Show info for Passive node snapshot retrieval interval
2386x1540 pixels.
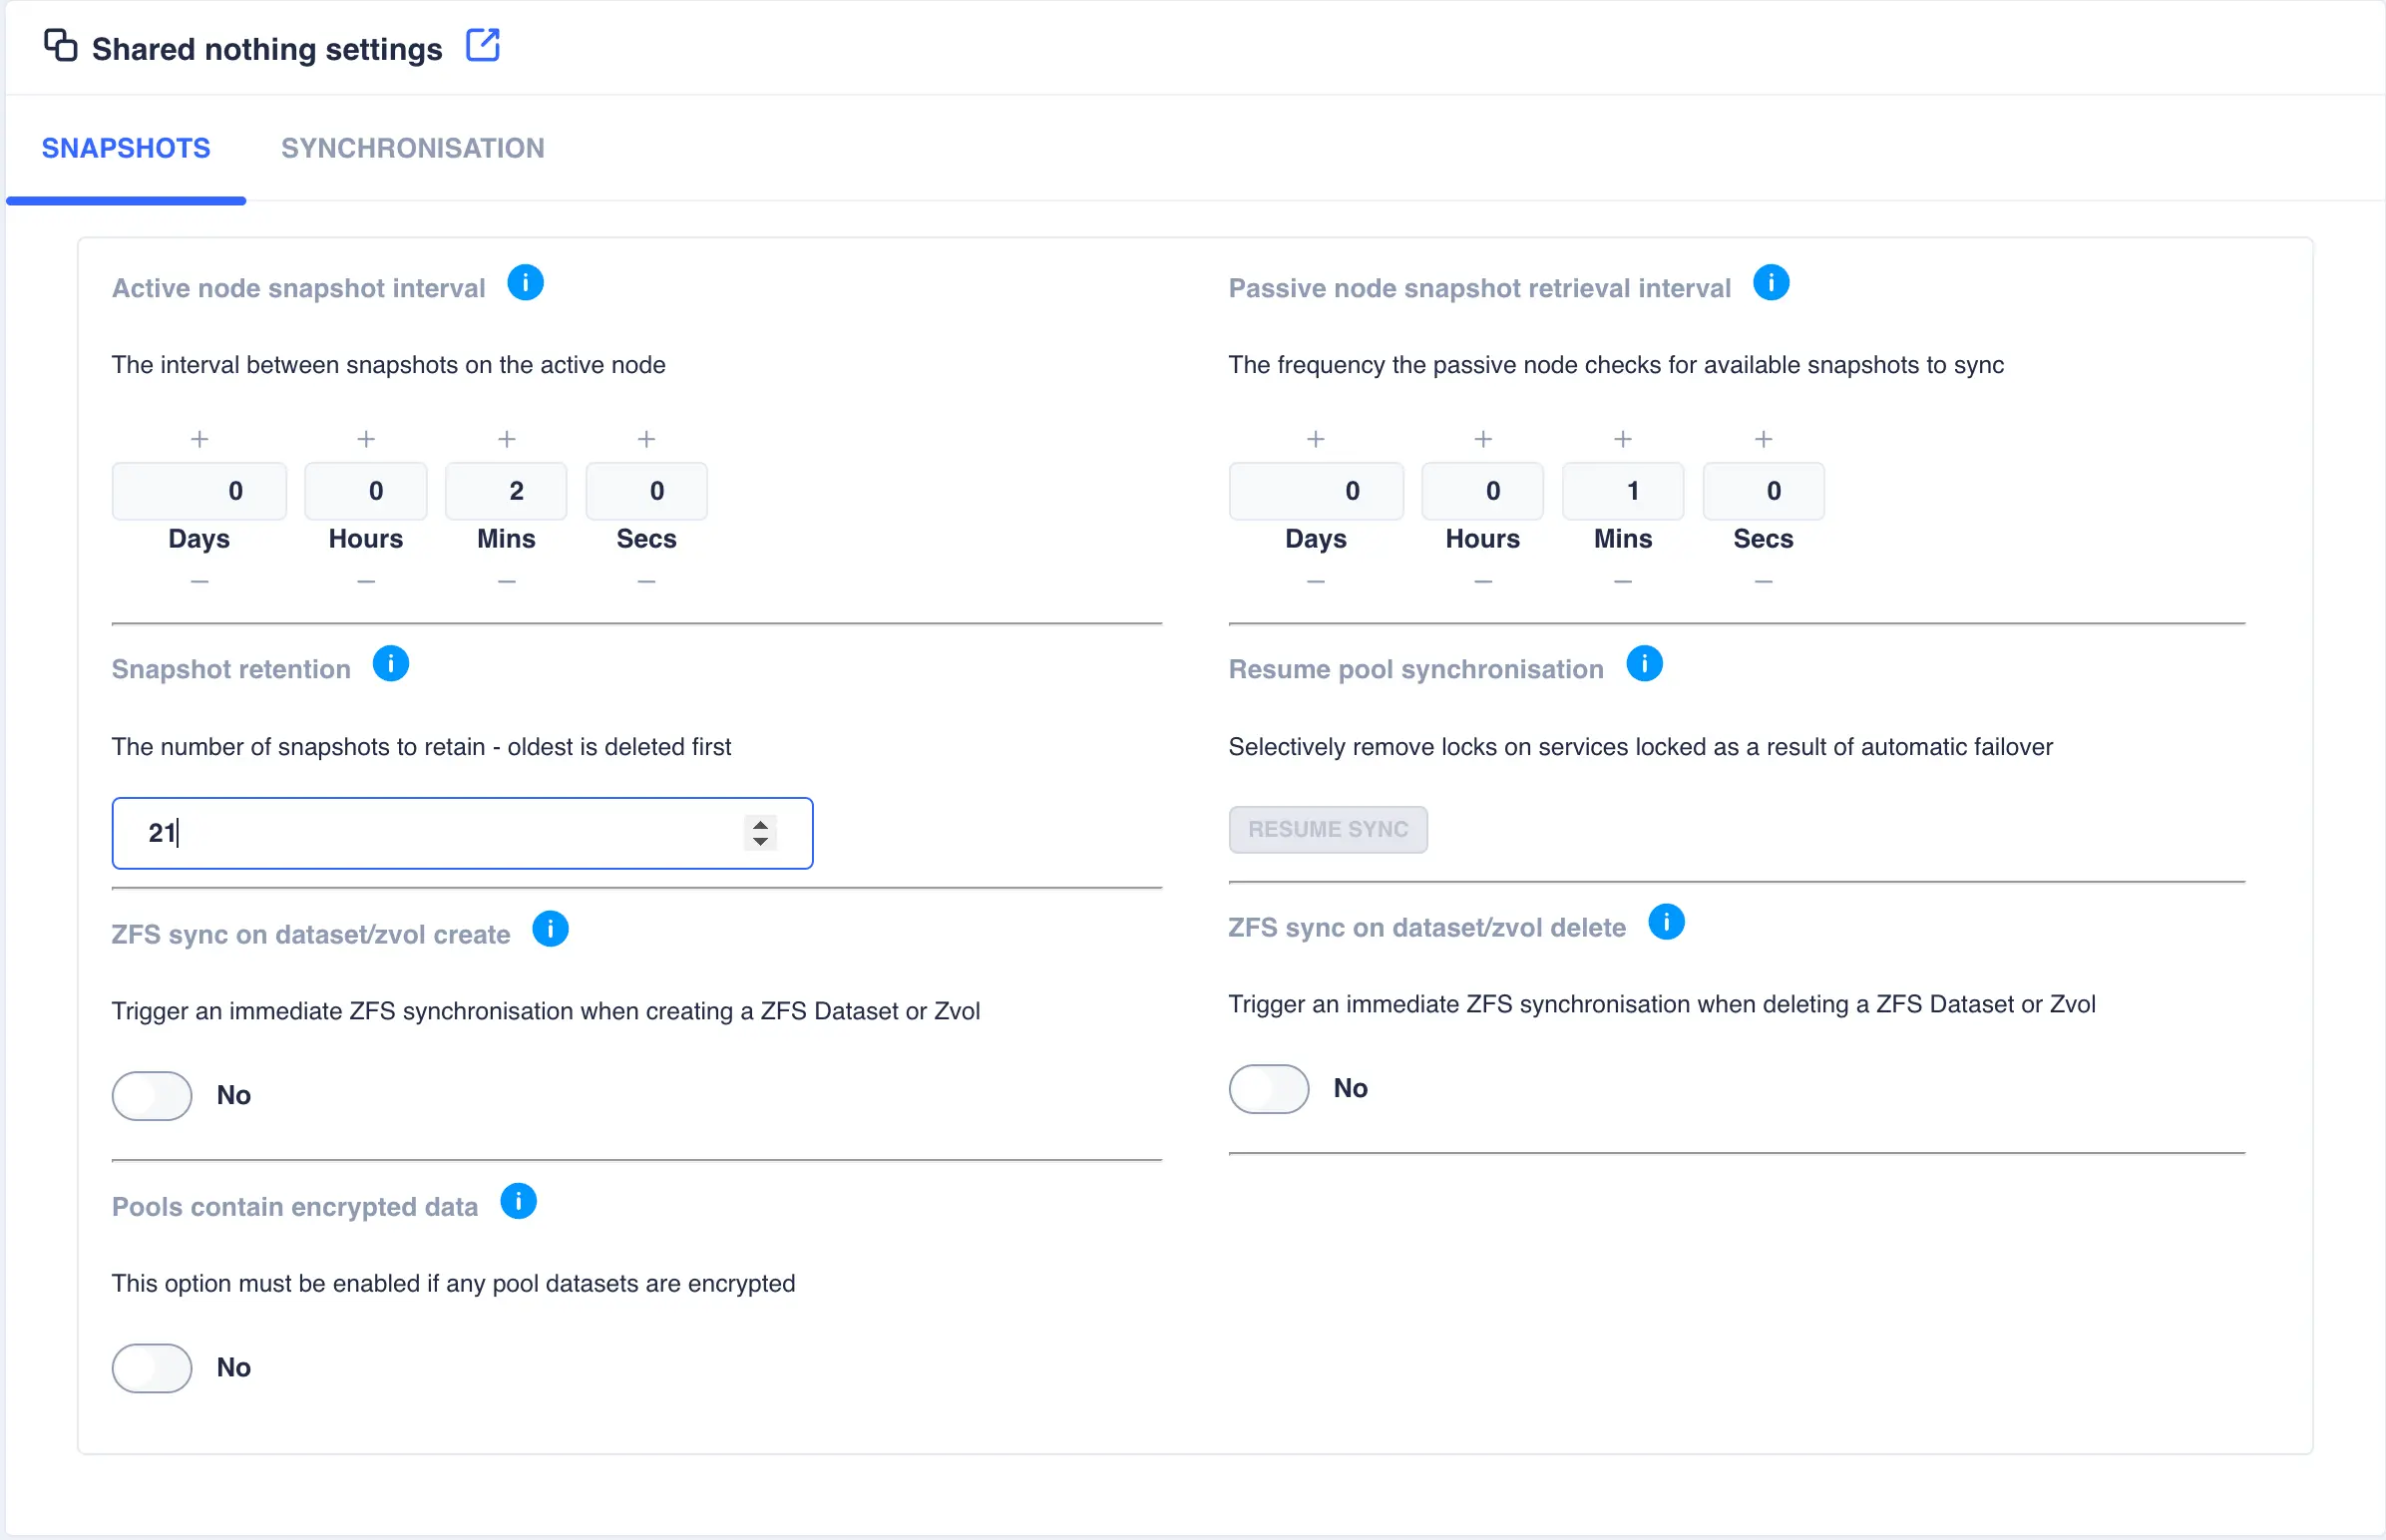pos(1770,283)
